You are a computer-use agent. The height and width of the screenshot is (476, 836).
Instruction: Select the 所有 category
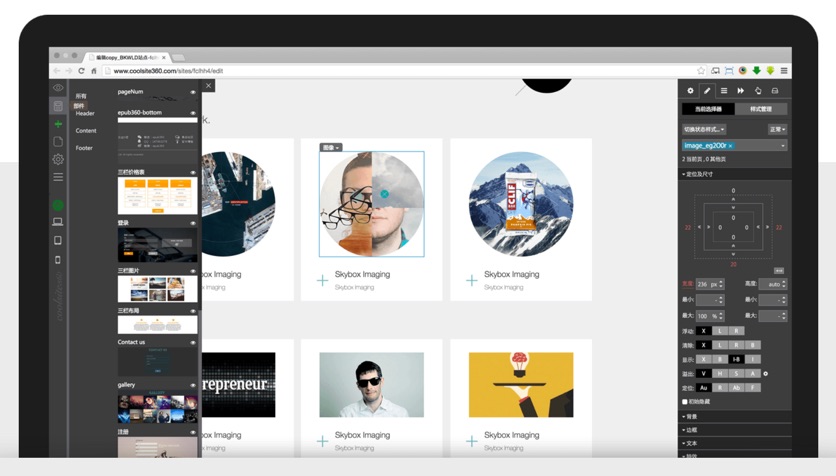point(81,96)
